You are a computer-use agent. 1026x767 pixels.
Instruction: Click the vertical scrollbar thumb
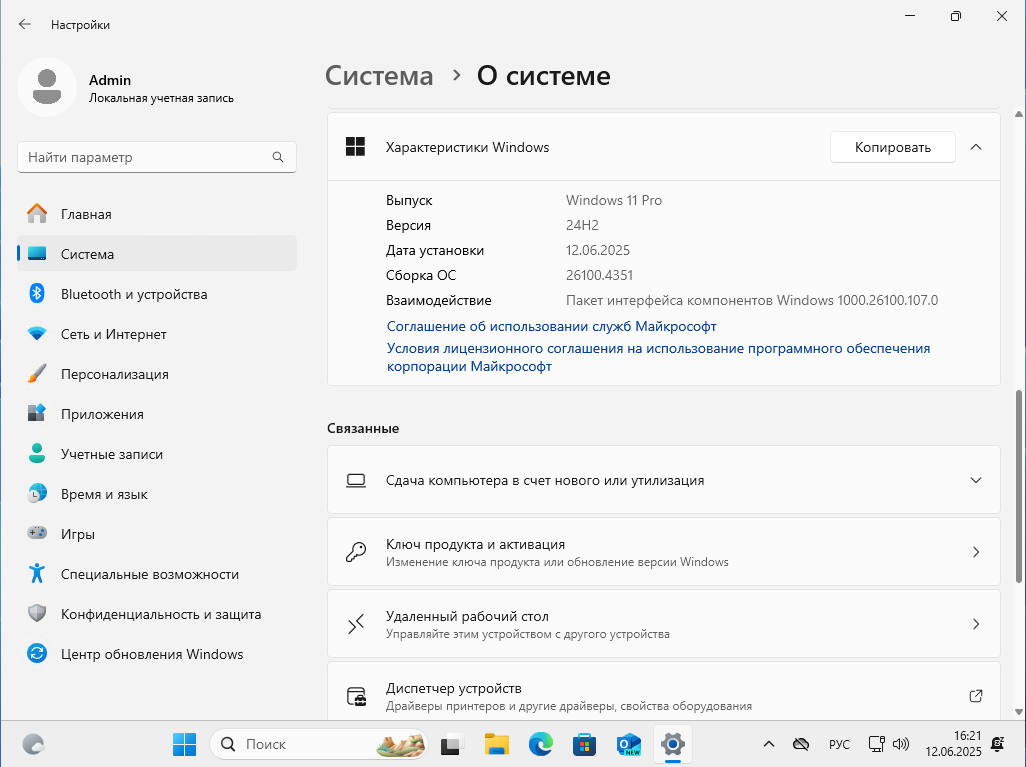pos(1019,486)
